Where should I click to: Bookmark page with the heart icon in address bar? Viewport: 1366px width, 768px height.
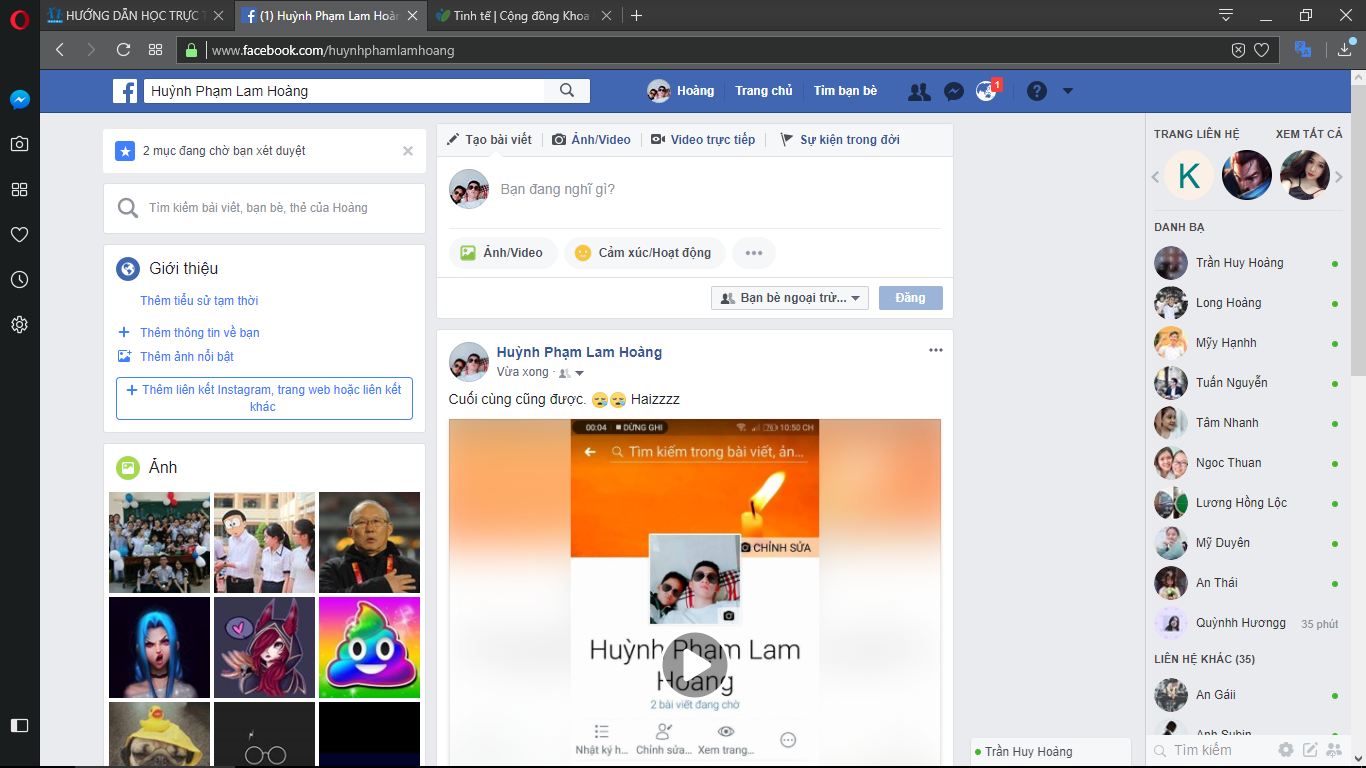(x=1262, y=50)
